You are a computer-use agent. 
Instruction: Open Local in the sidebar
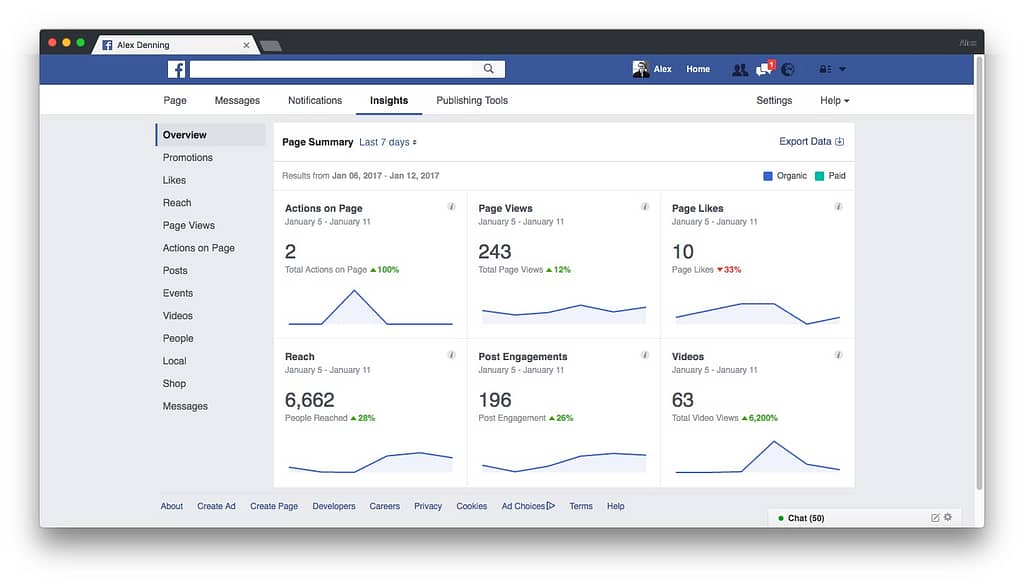174,361
